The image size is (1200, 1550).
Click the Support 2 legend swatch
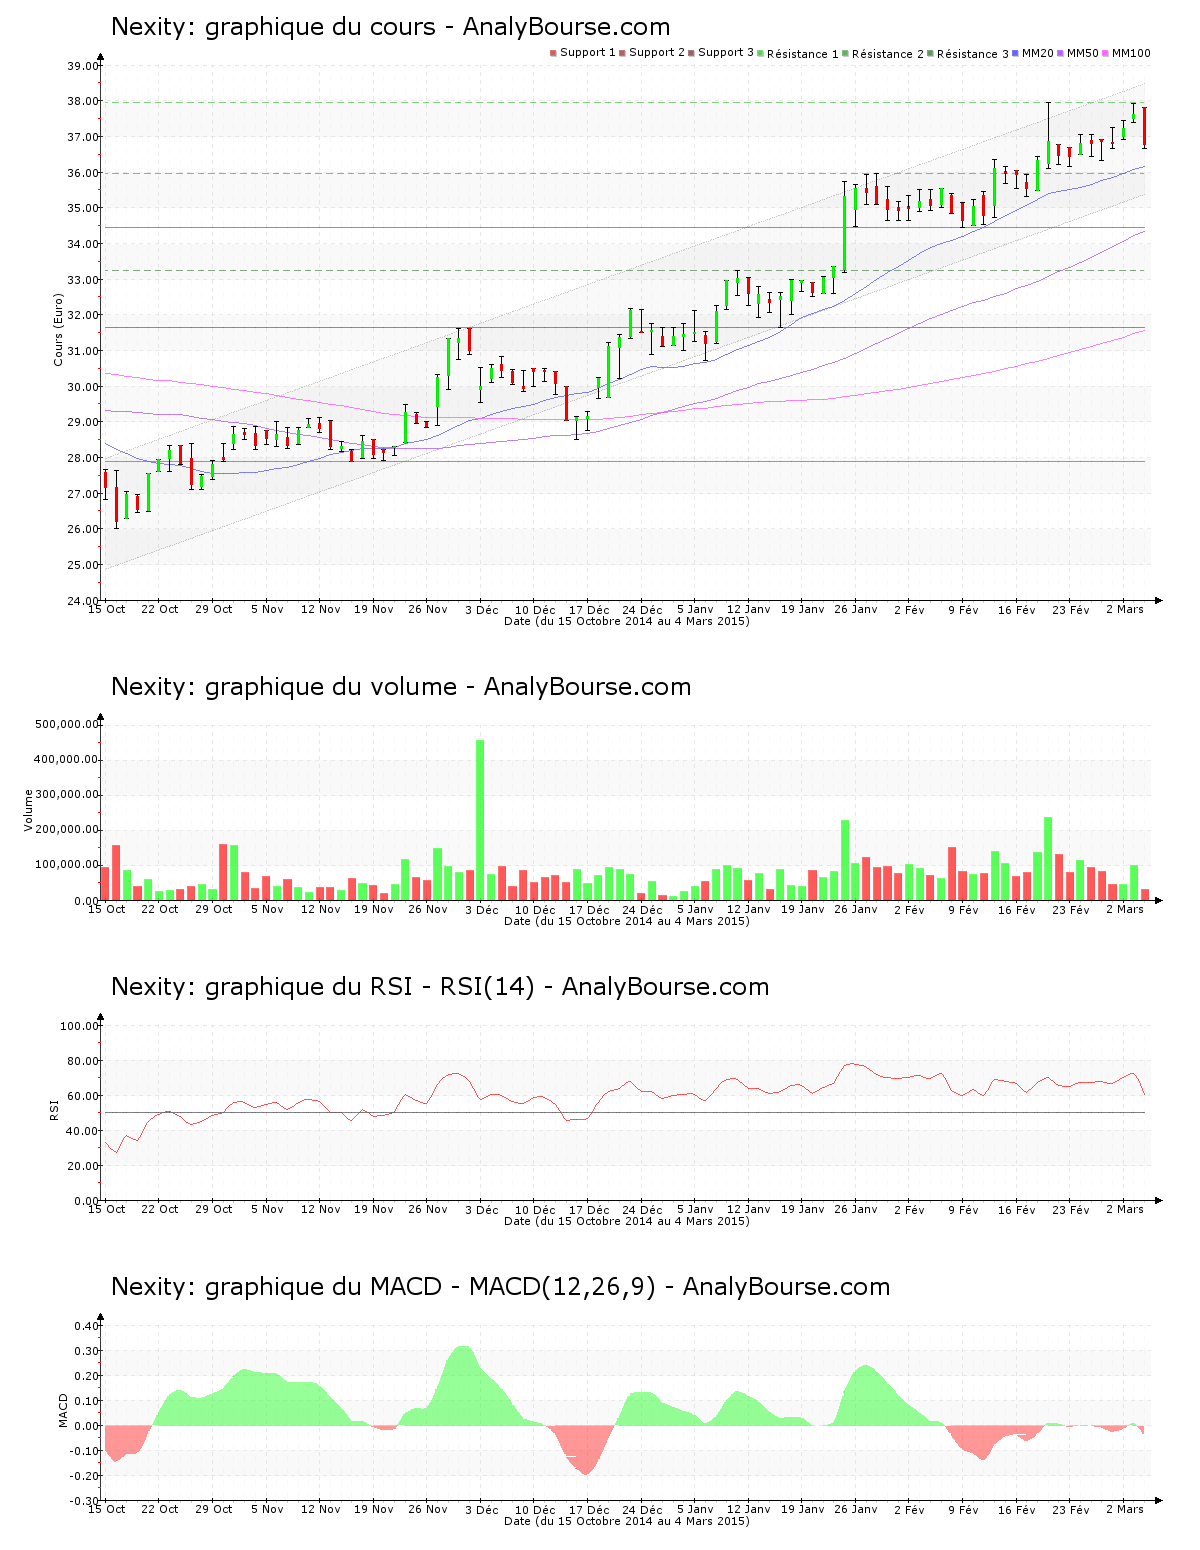[x=622, y=53]
